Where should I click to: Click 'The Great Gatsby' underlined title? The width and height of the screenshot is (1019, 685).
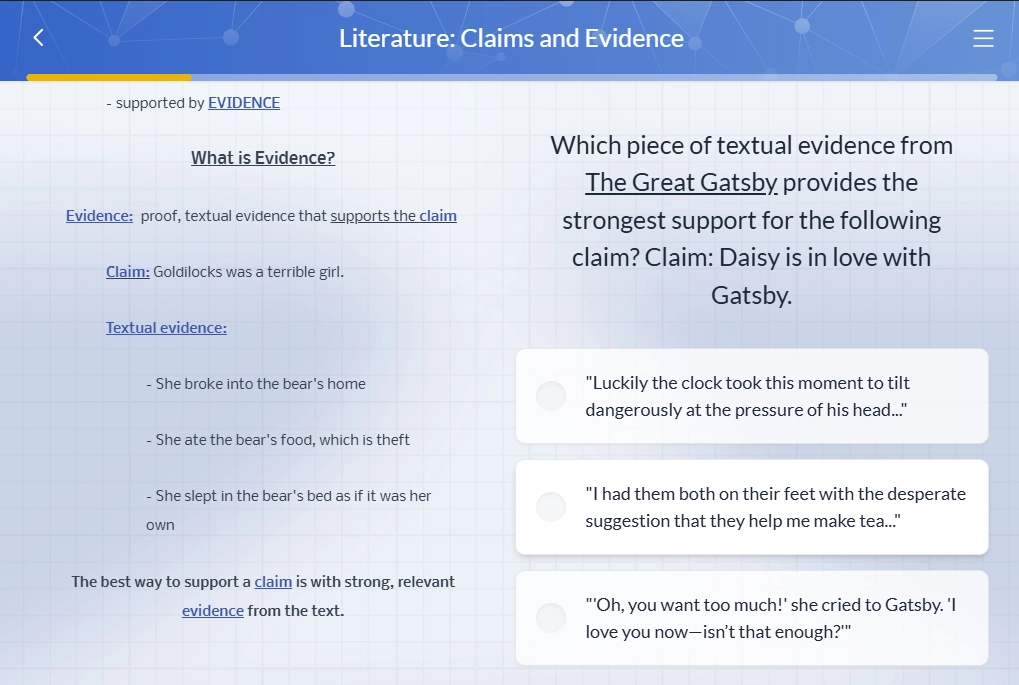[681, 183]
